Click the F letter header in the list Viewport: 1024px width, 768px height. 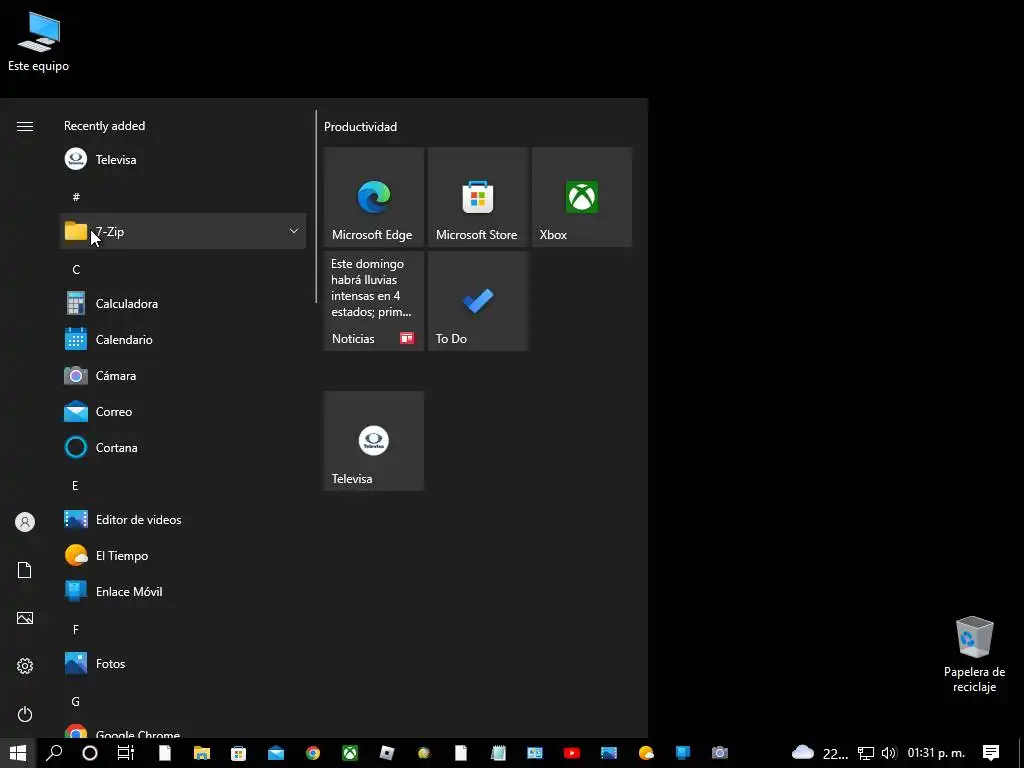point(76,630)
